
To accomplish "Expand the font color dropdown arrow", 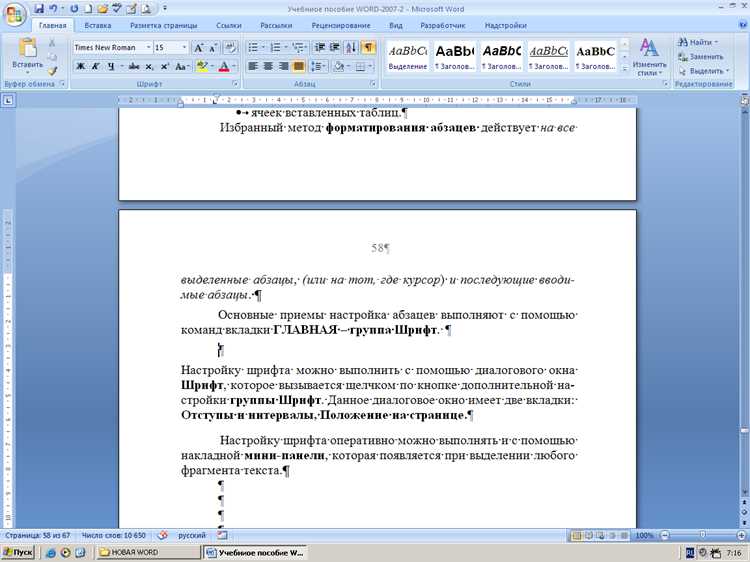I will click(x=234, y=66).
